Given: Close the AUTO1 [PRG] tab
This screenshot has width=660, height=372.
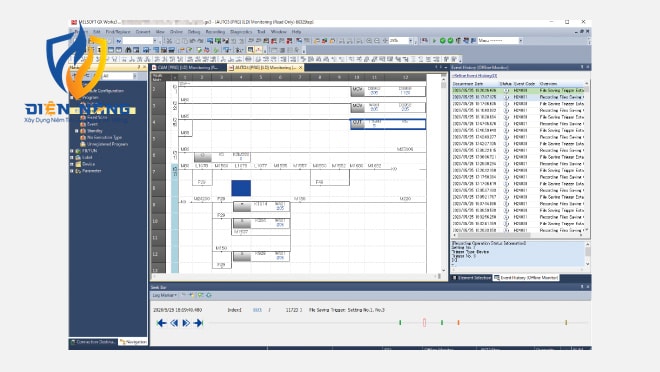Looking at the screenshot, I should click(x=301, y=67).
